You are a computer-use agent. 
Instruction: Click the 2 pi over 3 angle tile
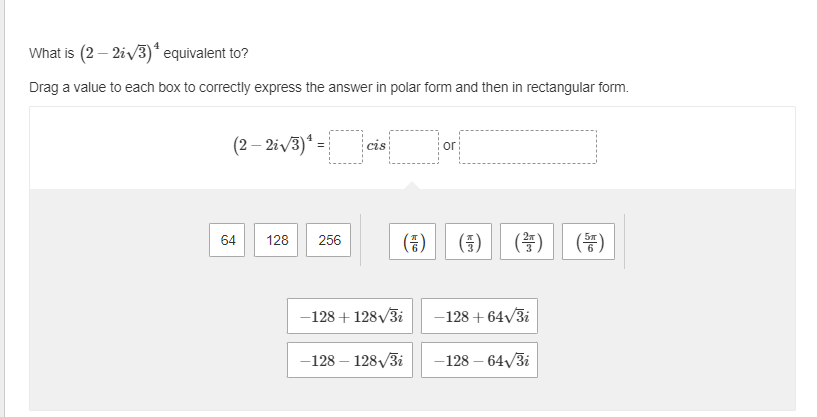click(x=525, y=241)
